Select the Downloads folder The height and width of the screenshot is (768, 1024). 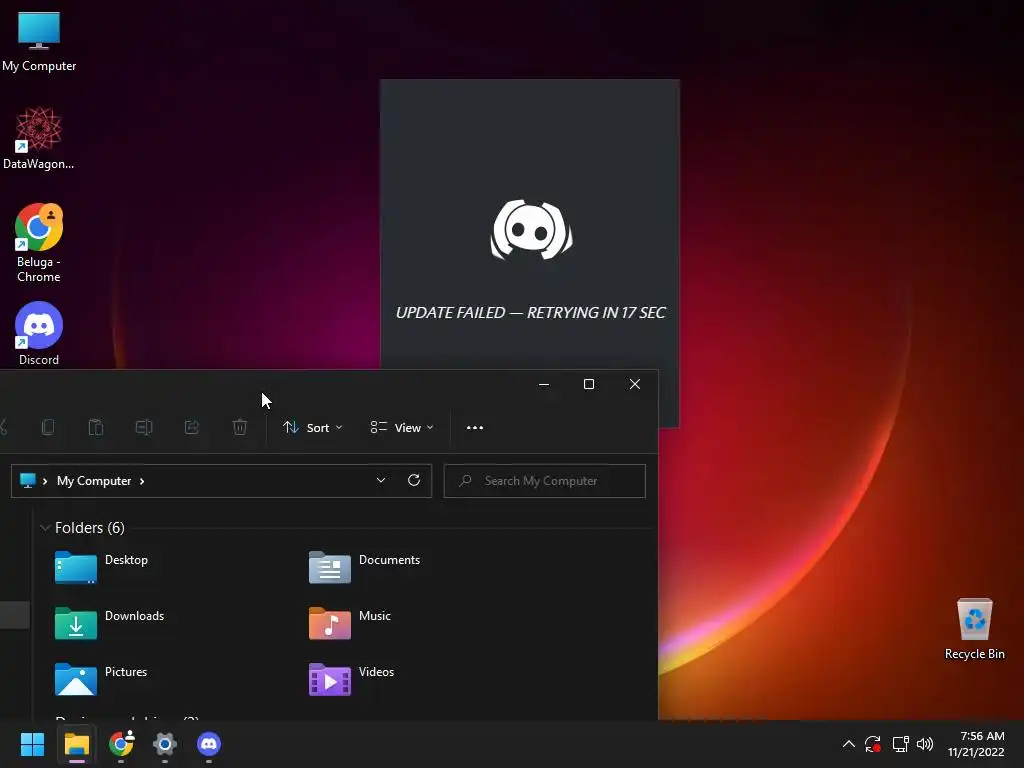click(110, 623)
